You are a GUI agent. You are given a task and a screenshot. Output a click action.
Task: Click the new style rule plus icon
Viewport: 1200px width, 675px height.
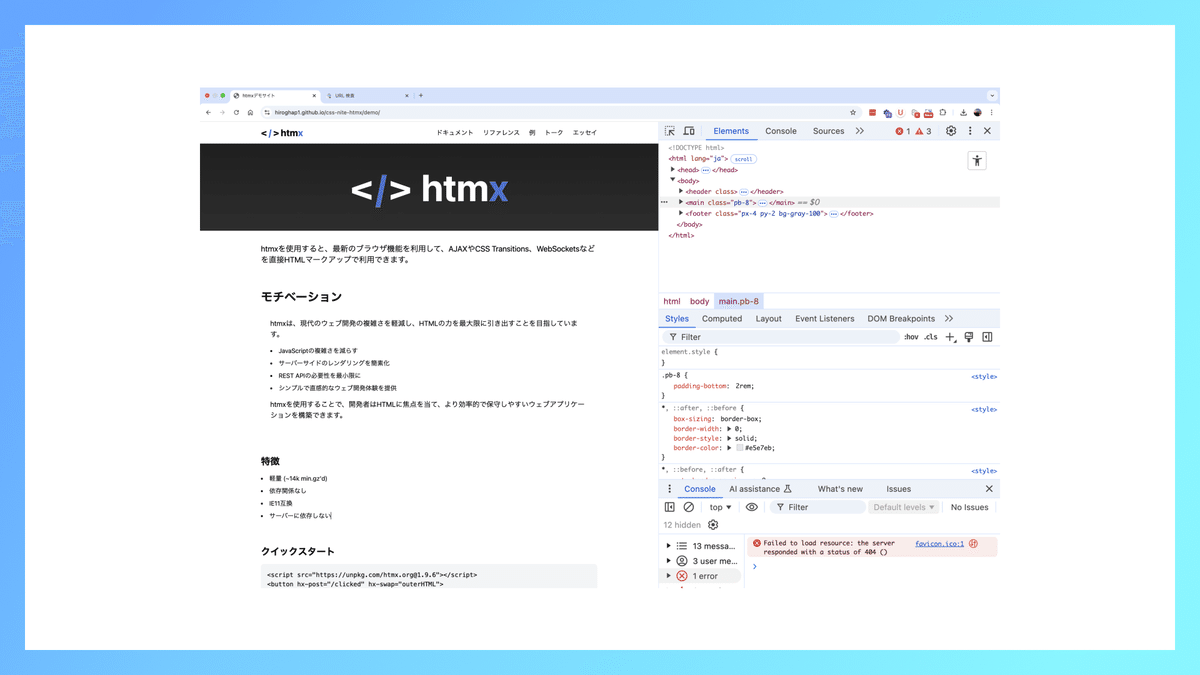[x=950, y=337]
